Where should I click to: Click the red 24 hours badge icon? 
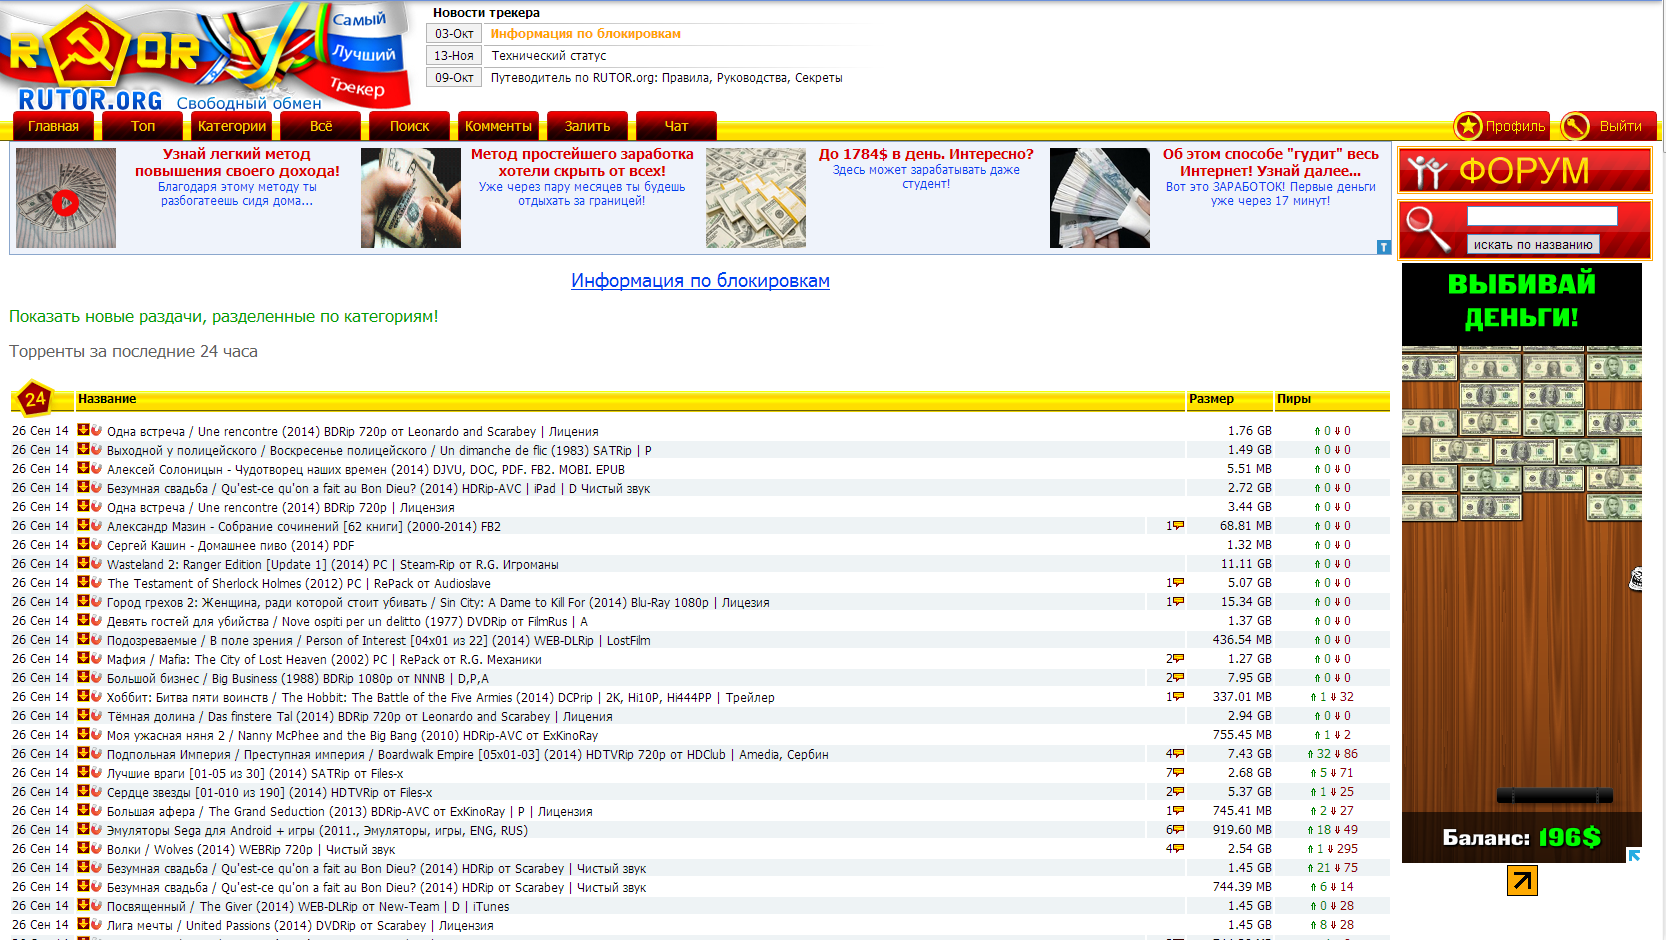(x=35, y=399)
